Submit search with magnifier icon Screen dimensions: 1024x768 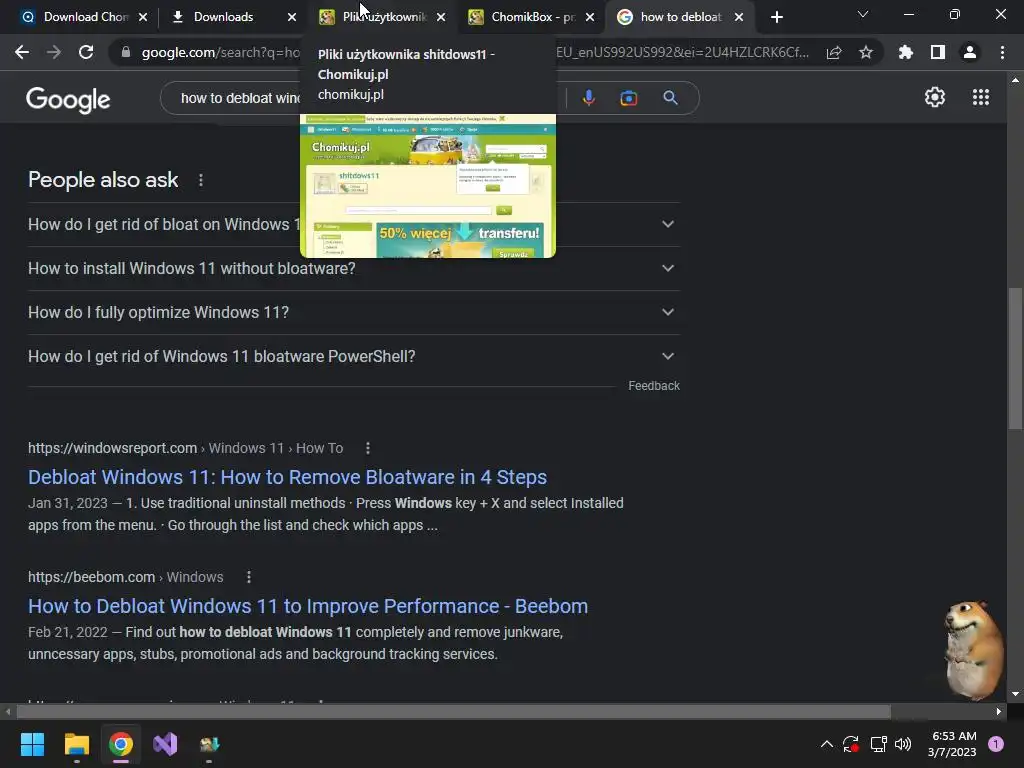point(670,98)
